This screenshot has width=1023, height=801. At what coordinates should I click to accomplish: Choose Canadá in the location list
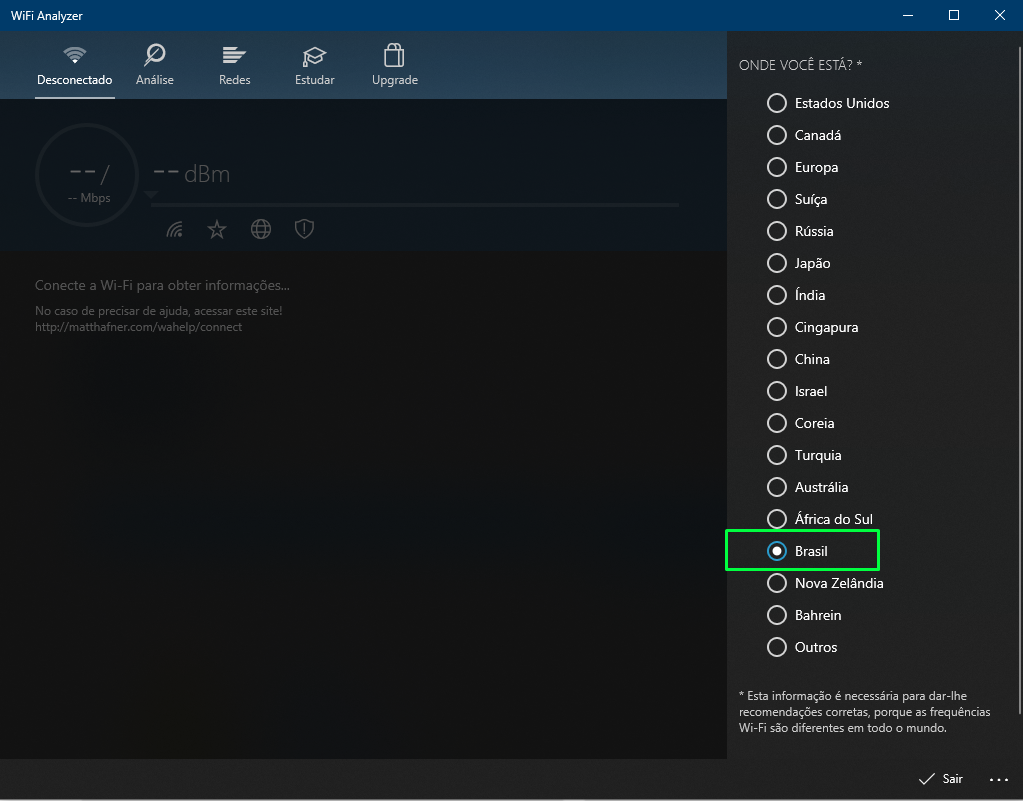(x=777, y=135)
